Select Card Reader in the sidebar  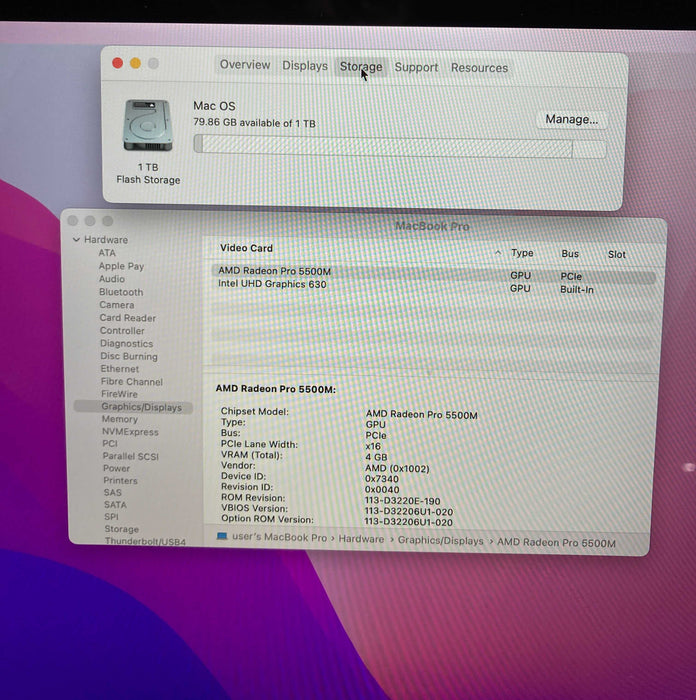[128, 318]
